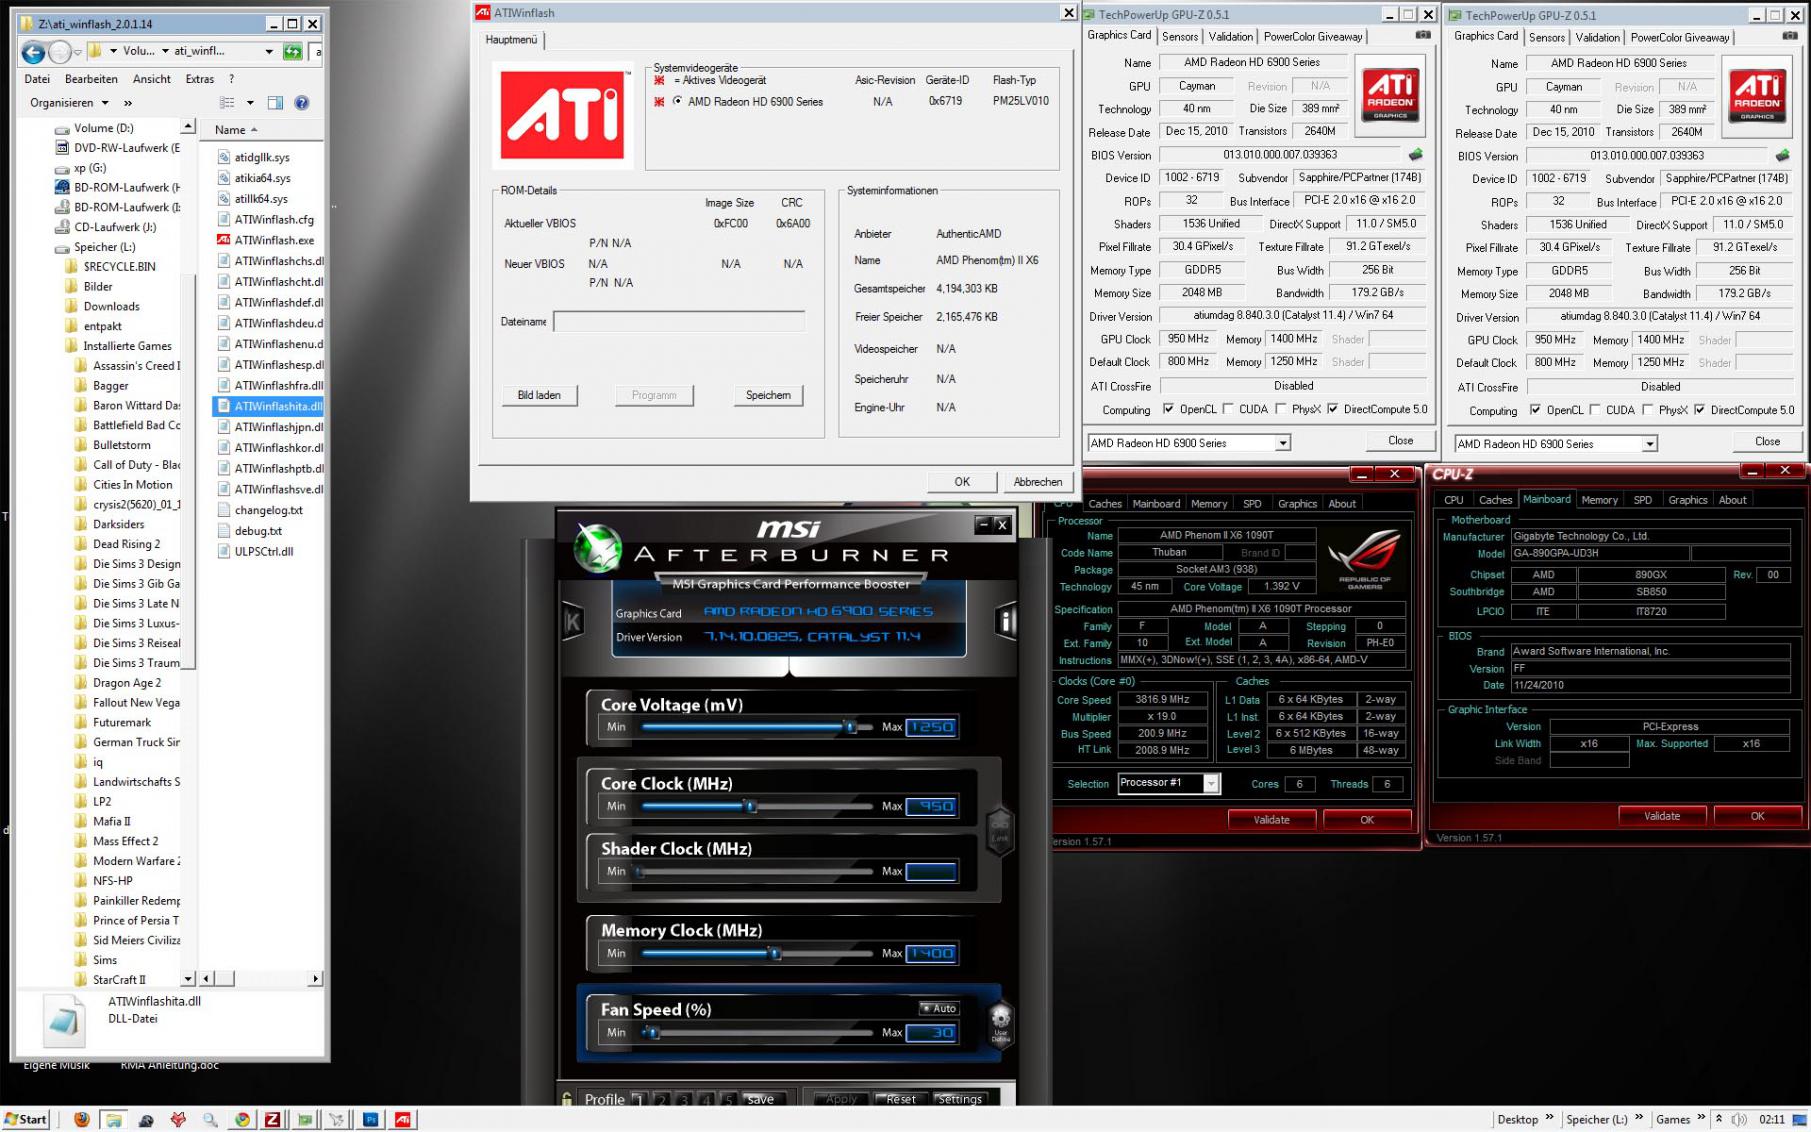Click the User Define fan icon in Afterburner

pos(1000,1024)
